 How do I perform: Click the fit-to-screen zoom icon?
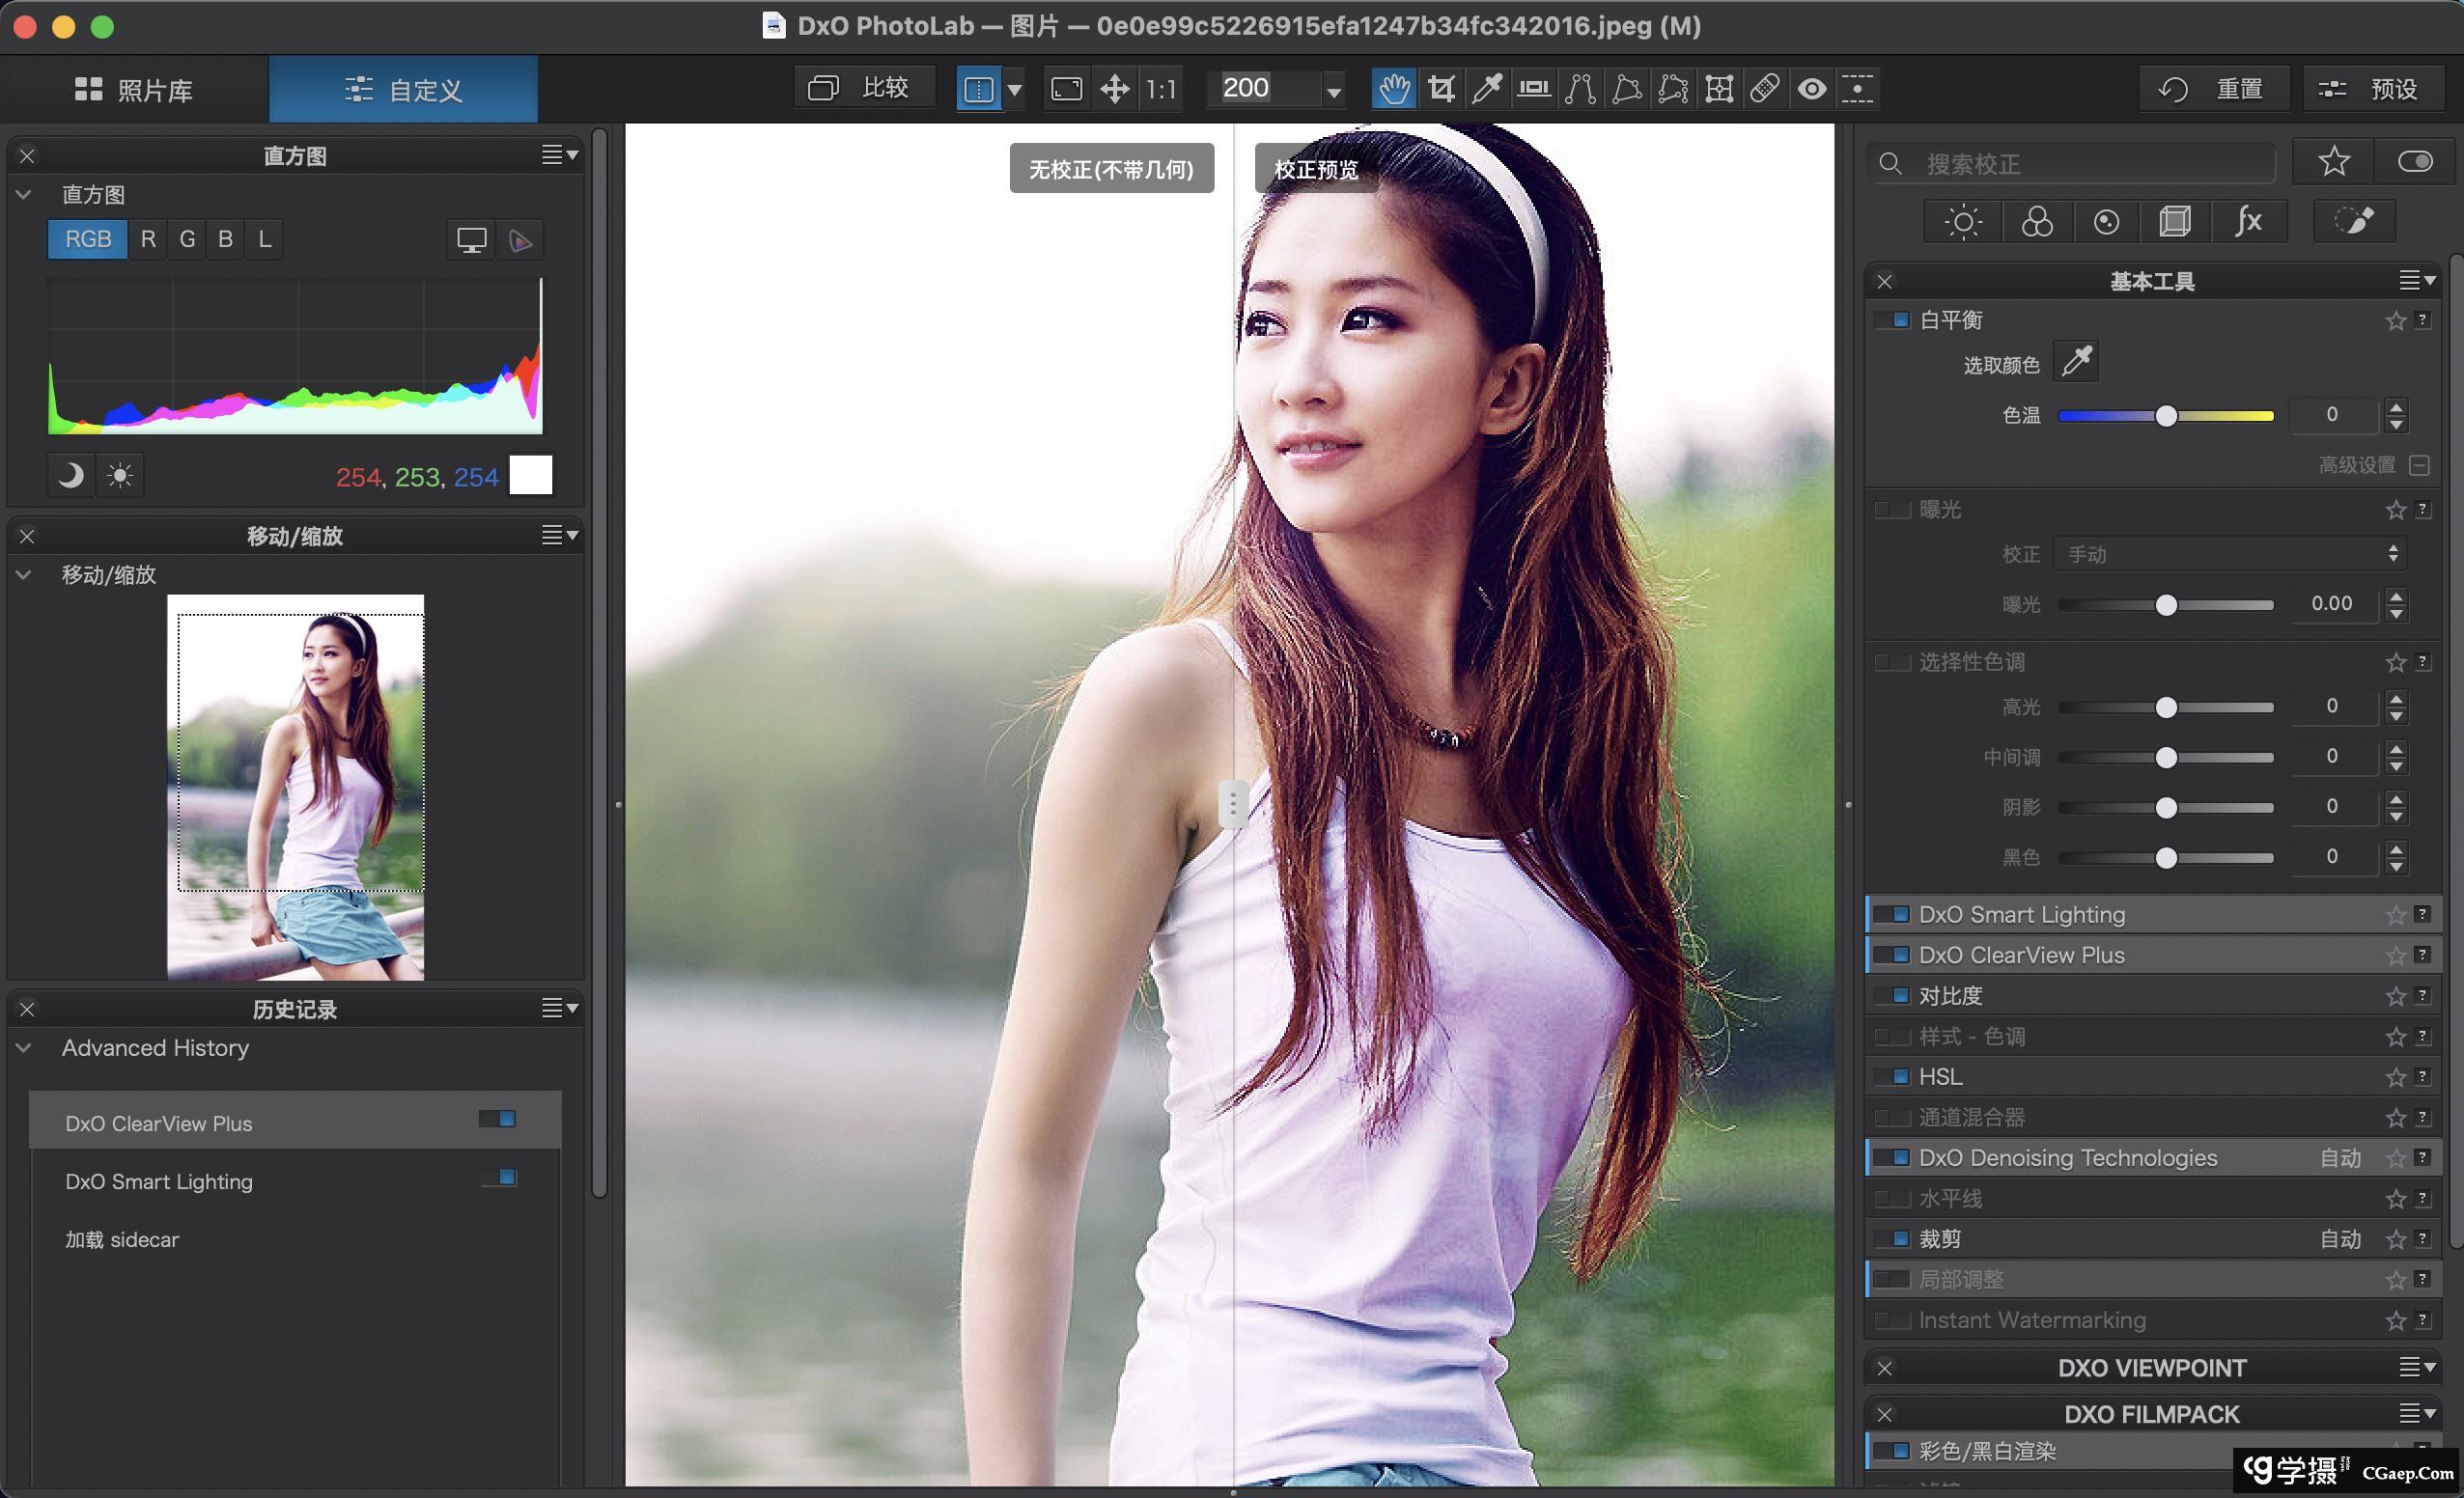pos(1067,89)
